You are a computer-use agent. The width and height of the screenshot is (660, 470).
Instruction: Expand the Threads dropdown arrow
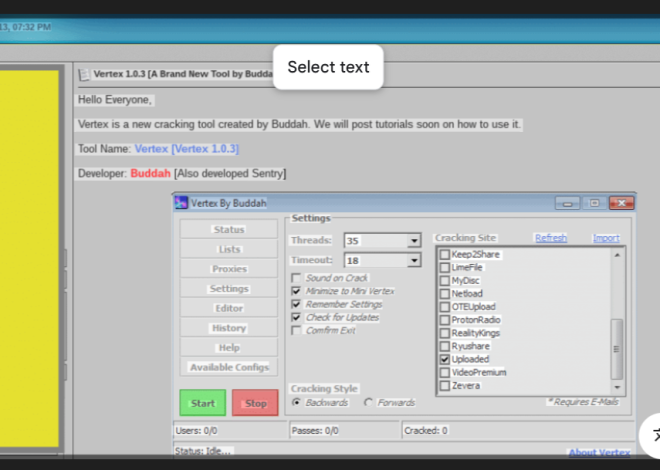click(414, 241)
